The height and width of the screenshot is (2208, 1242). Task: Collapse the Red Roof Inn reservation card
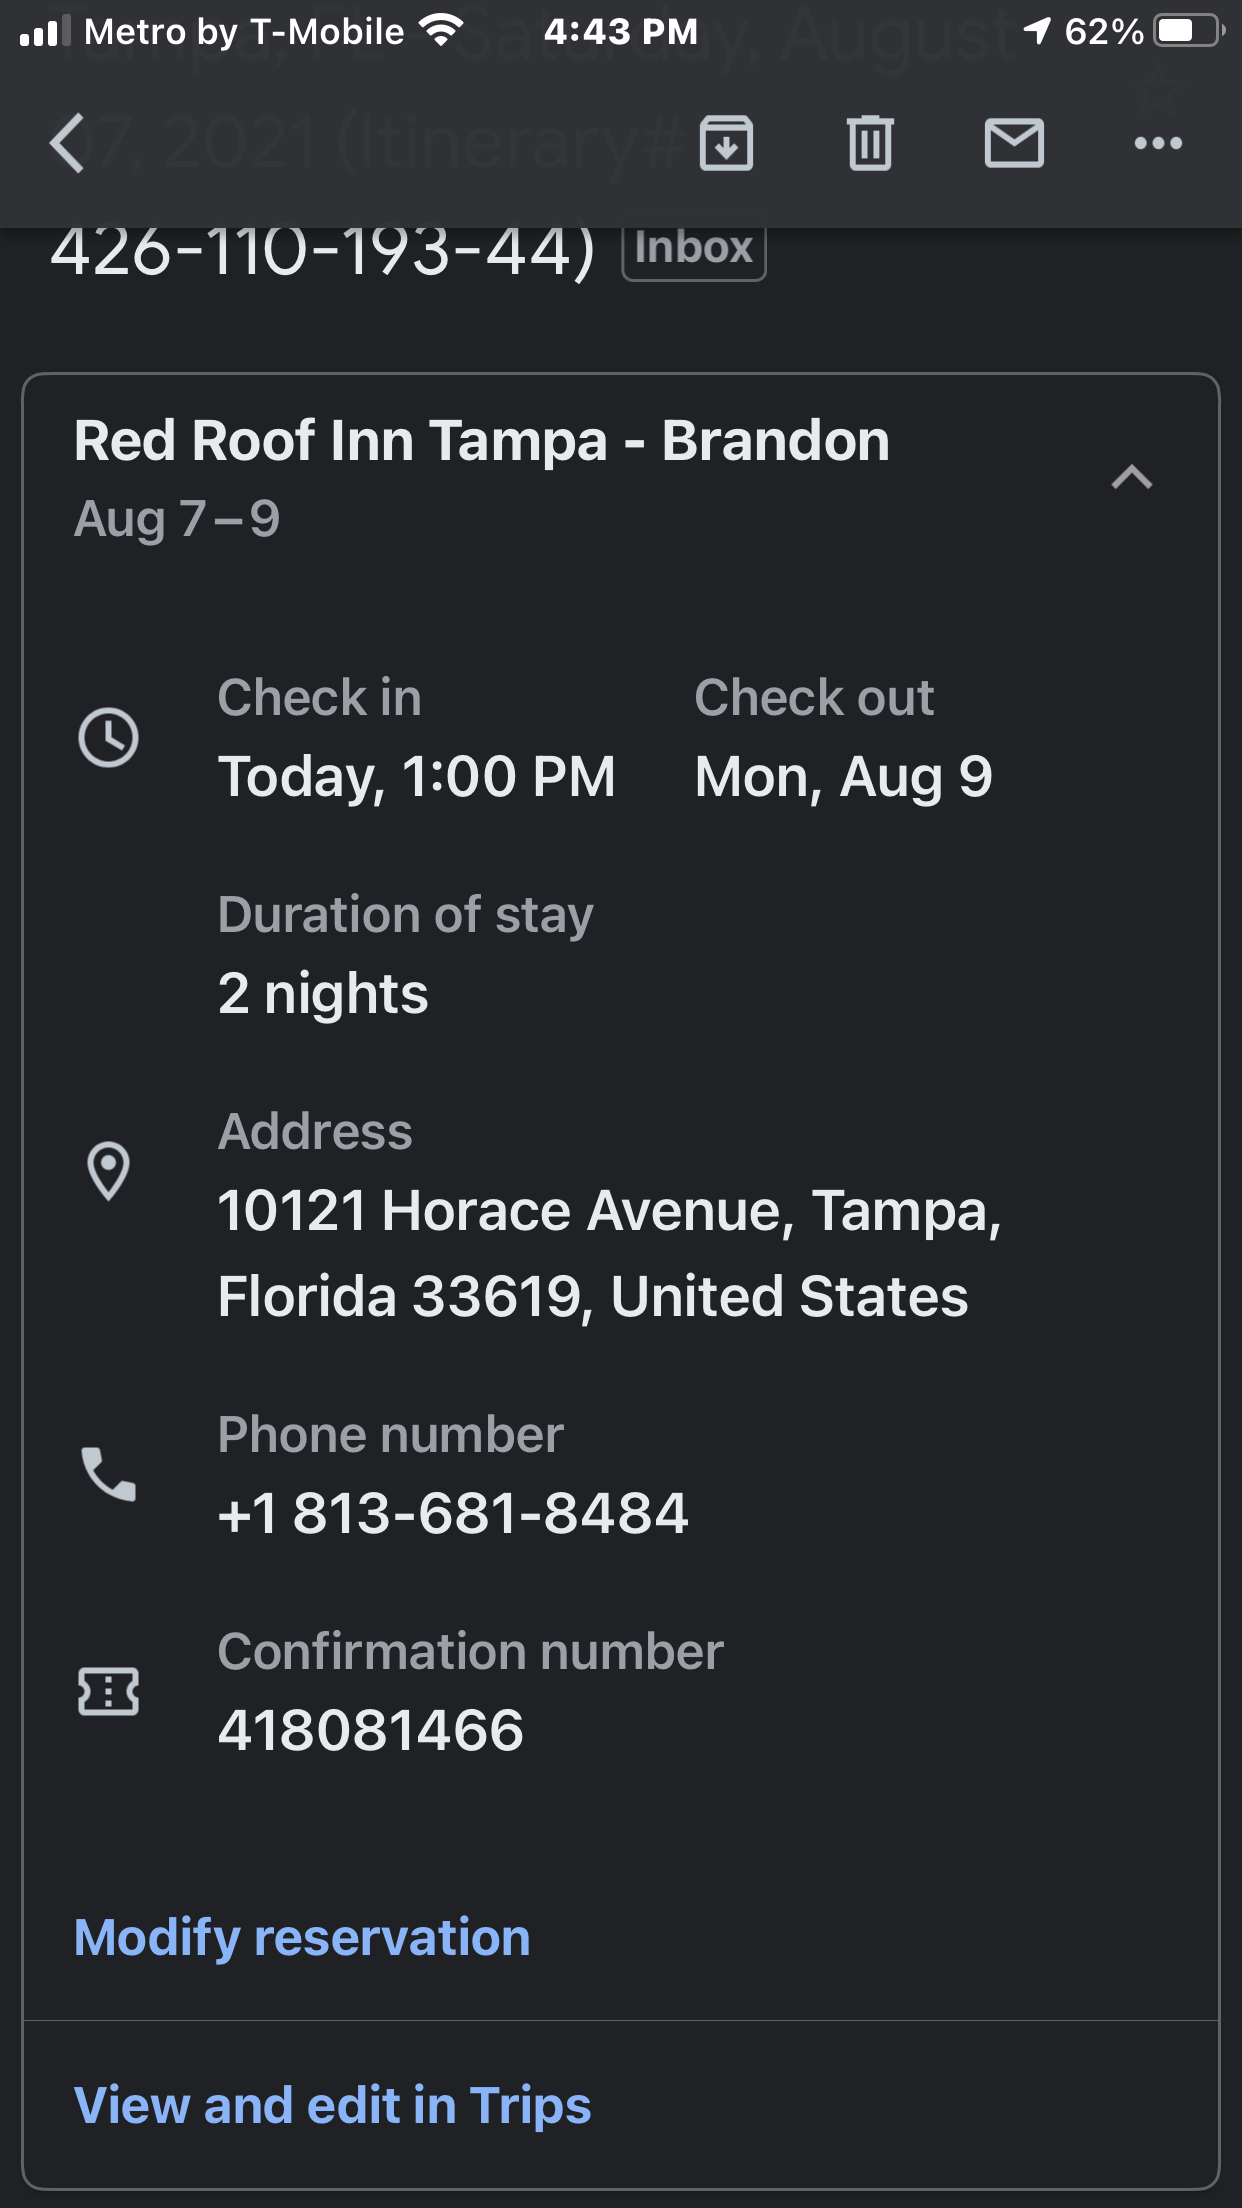pyautogui.click(x=1132, y=477)
